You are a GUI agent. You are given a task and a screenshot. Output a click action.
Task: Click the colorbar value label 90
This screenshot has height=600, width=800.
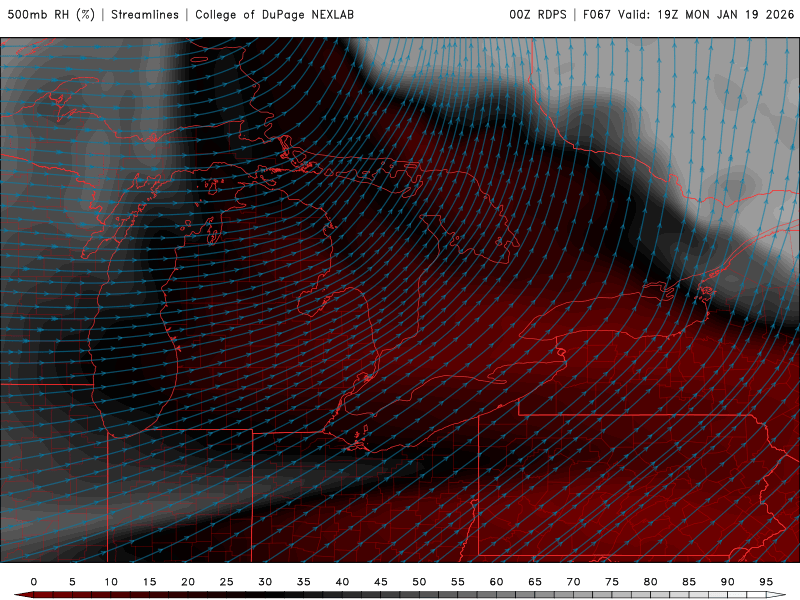pyautogui.click(x=728, y=582)
